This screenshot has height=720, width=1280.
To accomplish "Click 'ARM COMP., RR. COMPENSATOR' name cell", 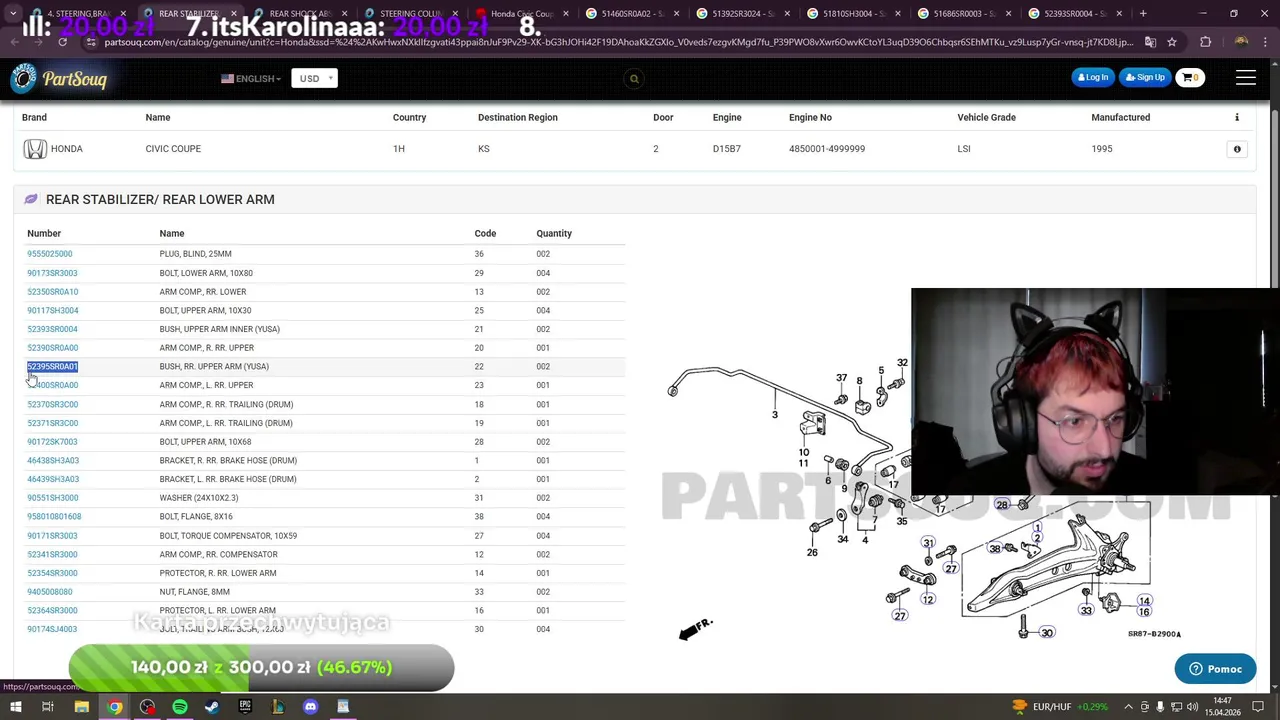I will click(x=218, y=554).
